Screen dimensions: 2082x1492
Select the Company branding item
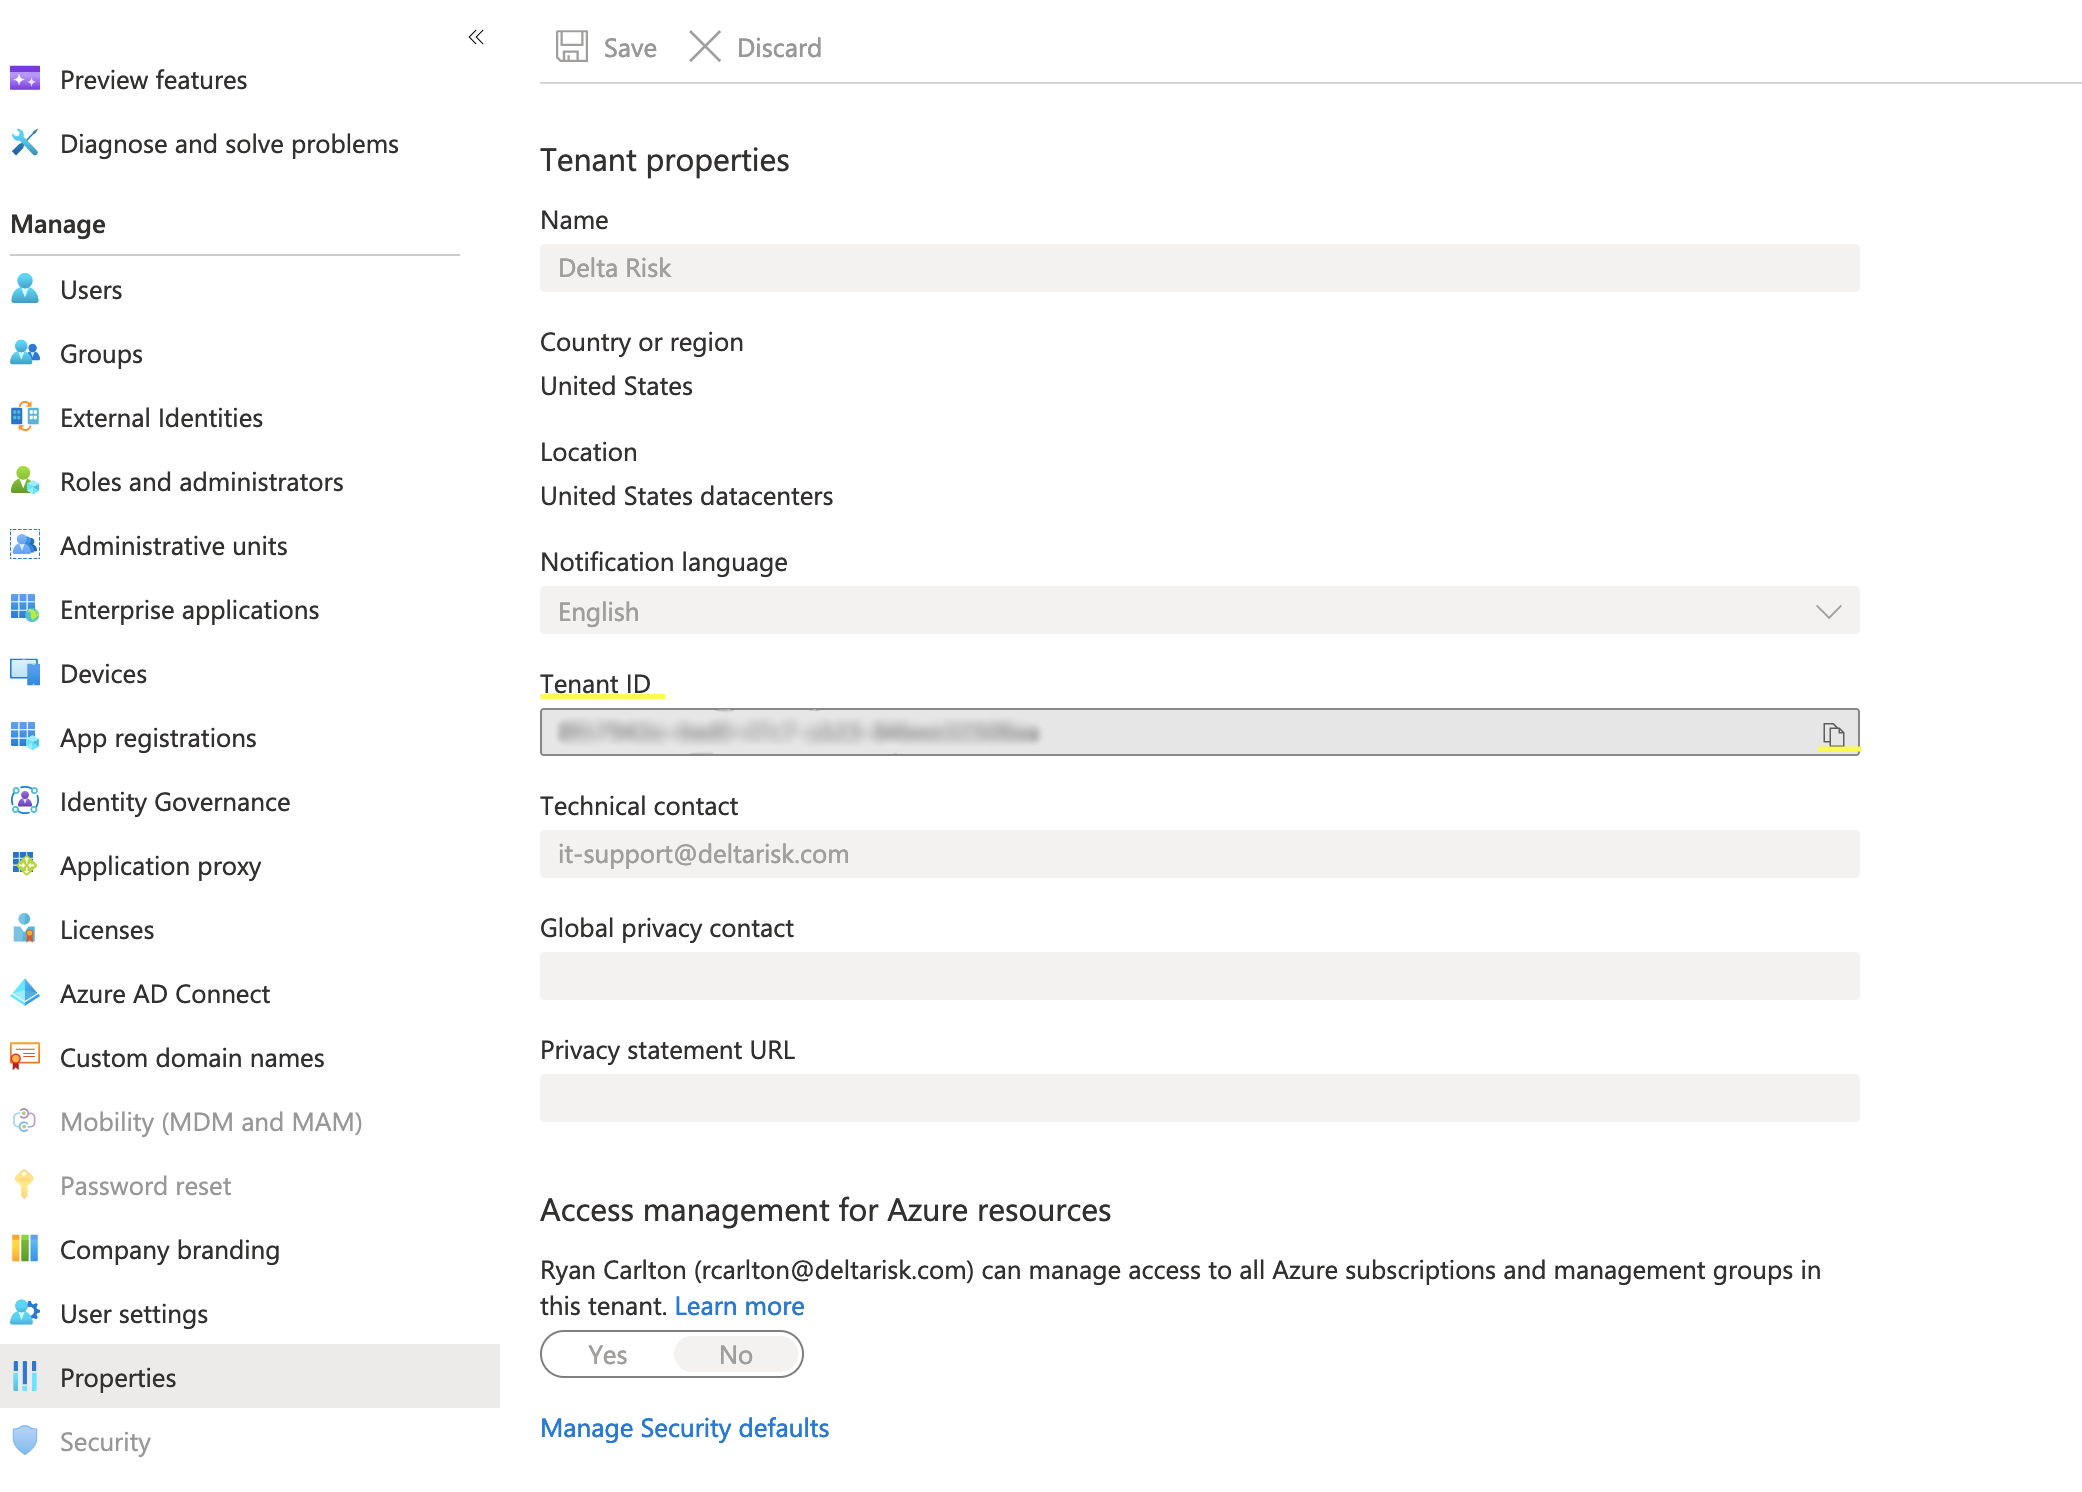(169, 1250)
